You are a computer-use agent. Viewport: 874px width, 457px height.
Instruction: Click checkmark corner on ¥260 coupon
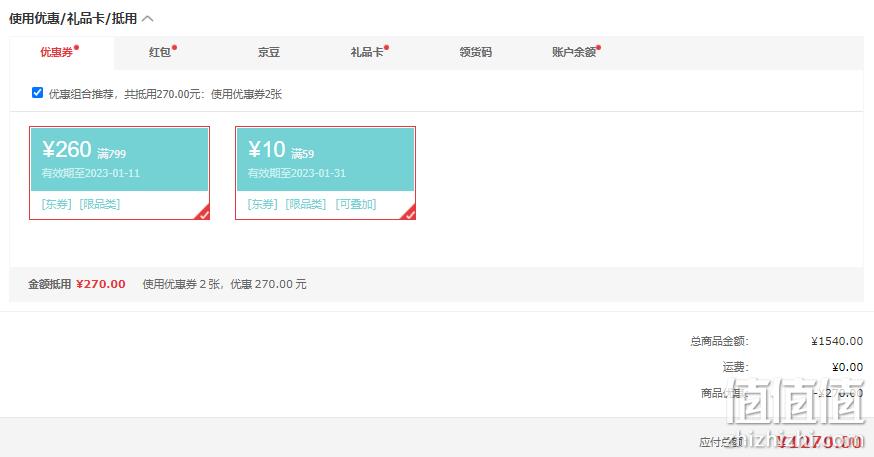coord(203,213)
